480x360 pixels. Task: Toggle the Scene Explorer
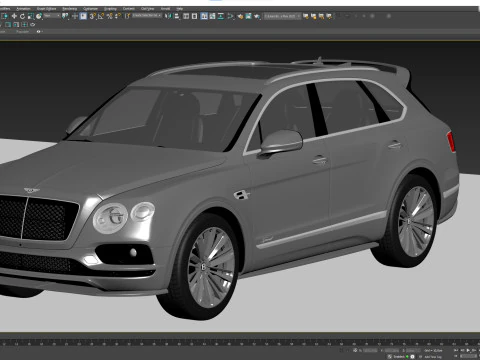tap(186, 16)
